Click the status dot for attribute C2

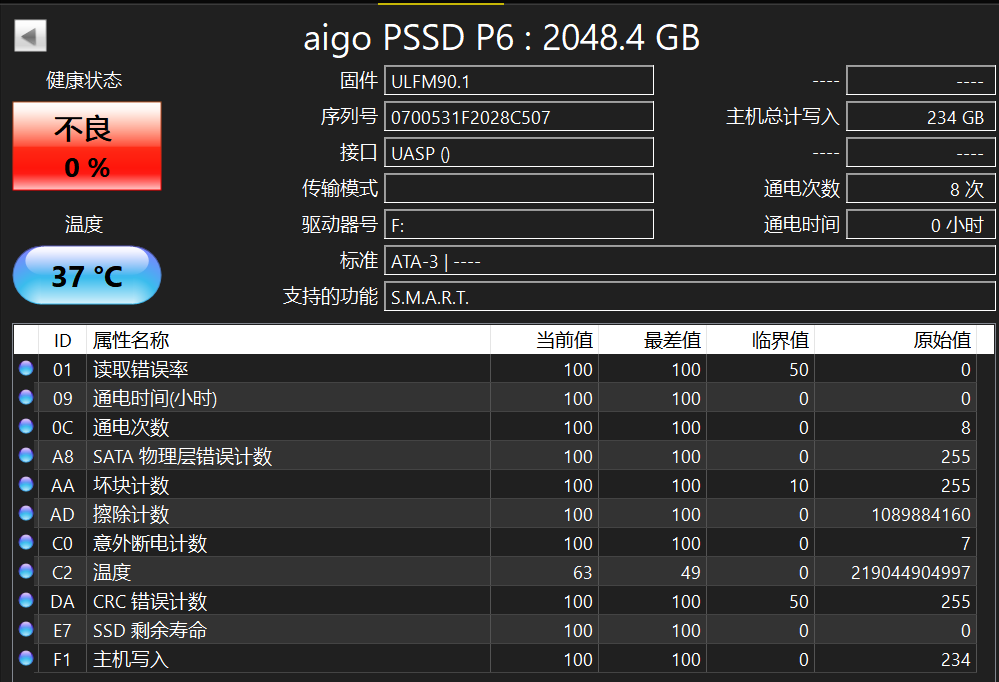pos(26,571)
